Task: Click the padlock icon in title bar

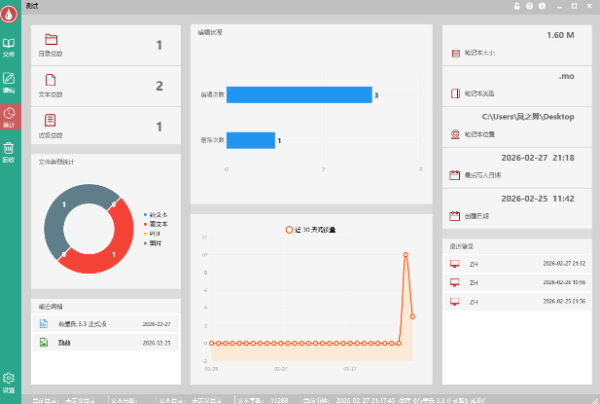Action: point(517,6)
